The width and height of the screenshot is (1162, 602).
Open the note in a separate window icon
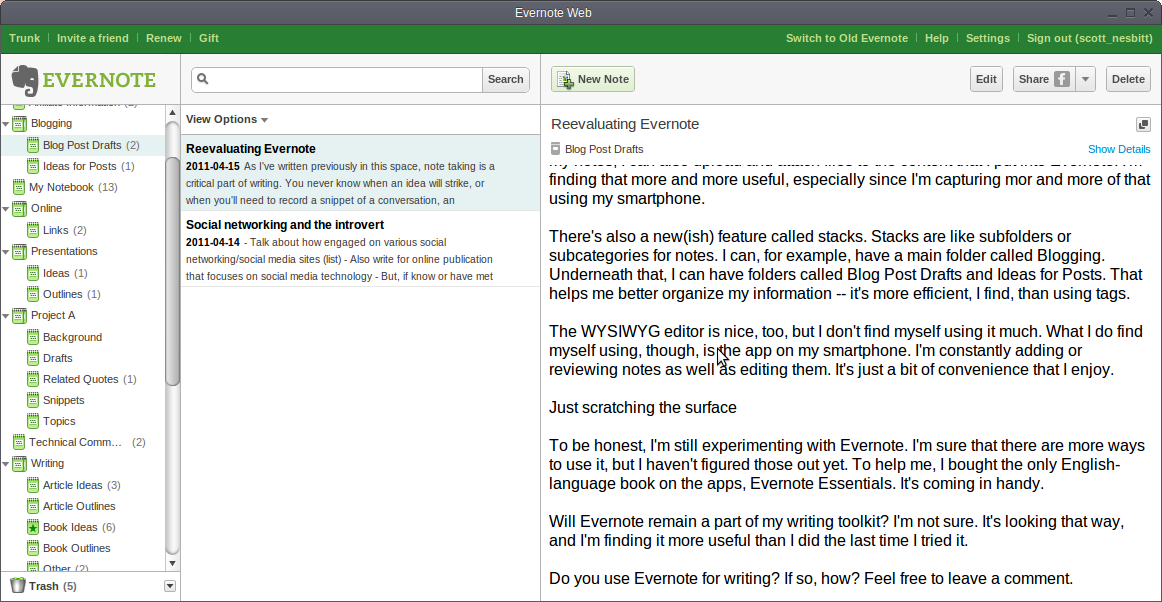1143,124
